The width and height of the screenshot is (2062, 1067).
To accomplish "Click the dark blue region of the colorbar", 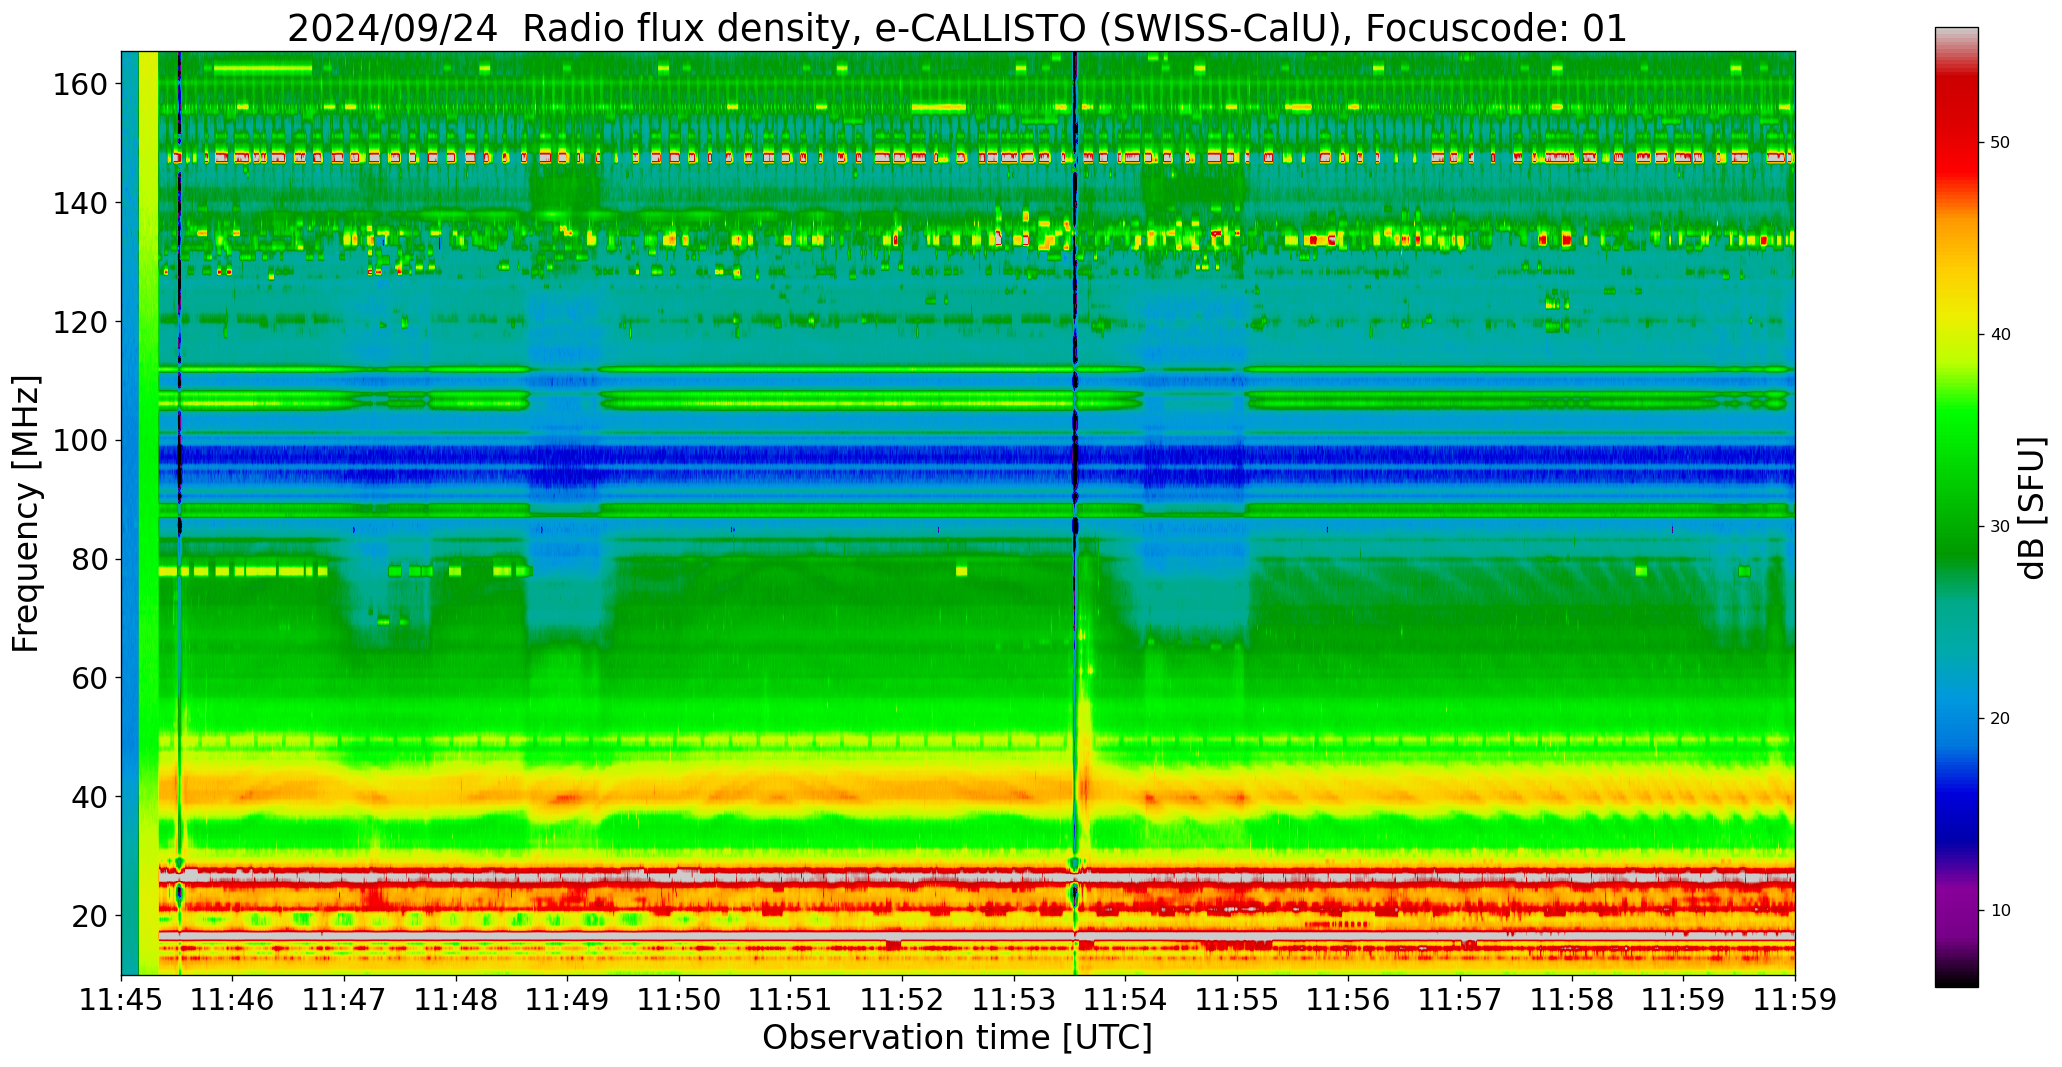I will pyautogui.click(x=1956, y=810).
